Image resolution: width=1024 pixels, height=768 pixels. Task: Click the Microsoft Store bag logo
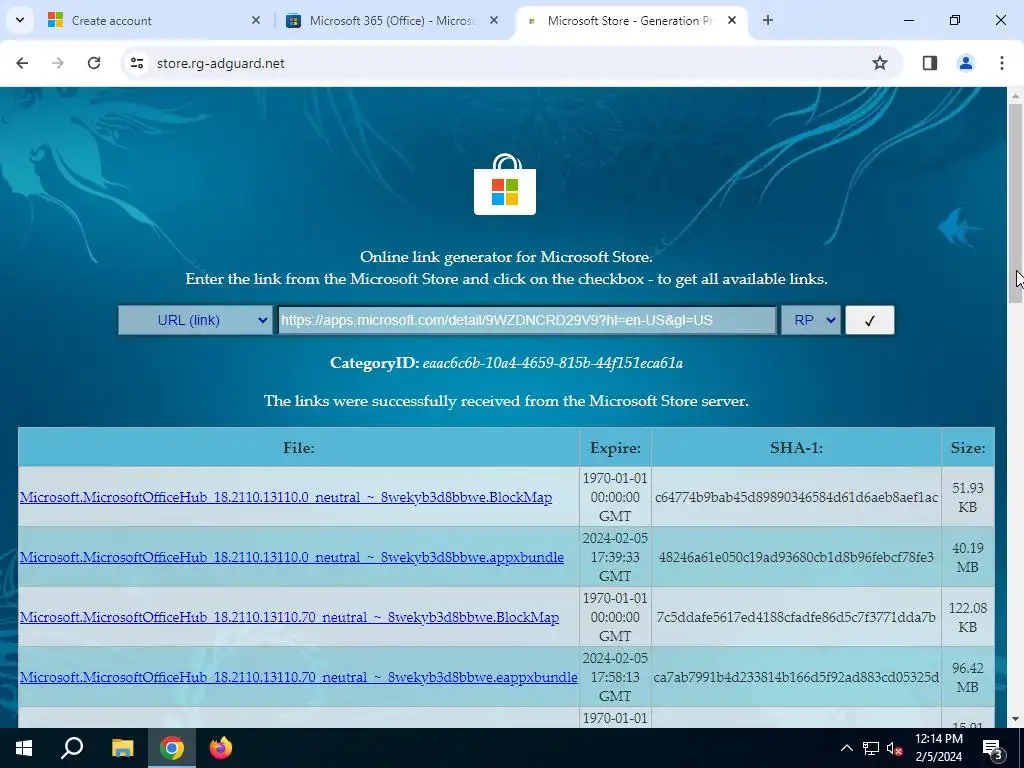point(505,185)
